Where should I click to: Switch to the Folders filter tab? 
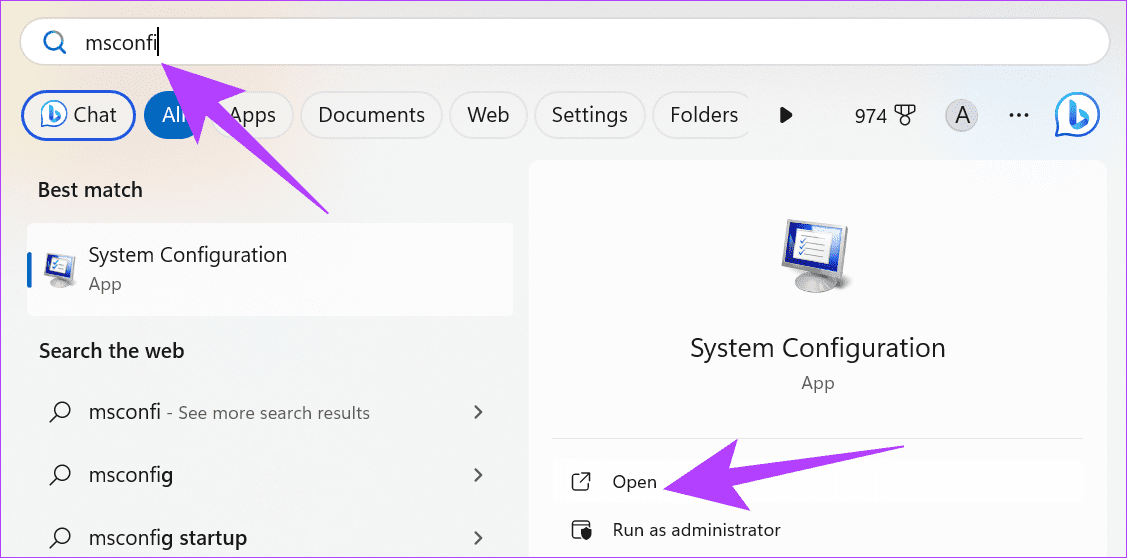[701, 115]
